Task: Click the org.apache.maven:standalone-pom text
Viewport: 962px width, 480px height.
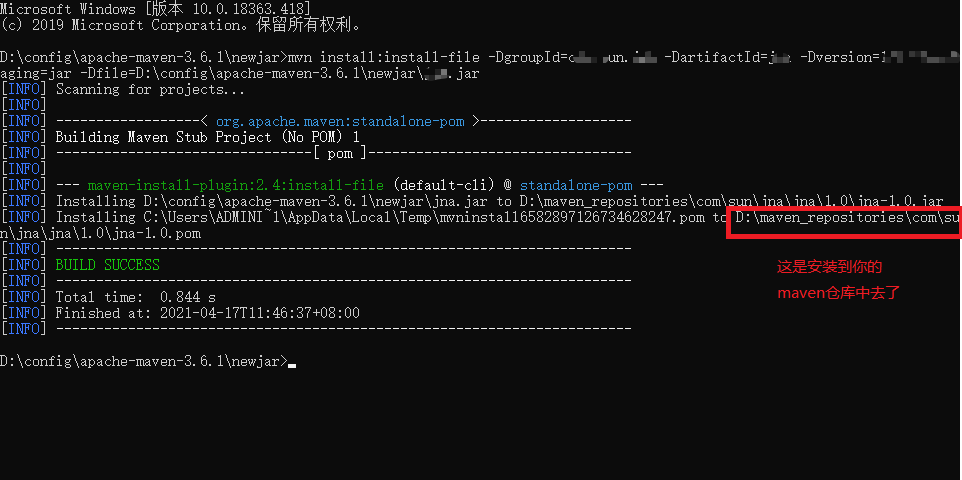Action: 340,122
